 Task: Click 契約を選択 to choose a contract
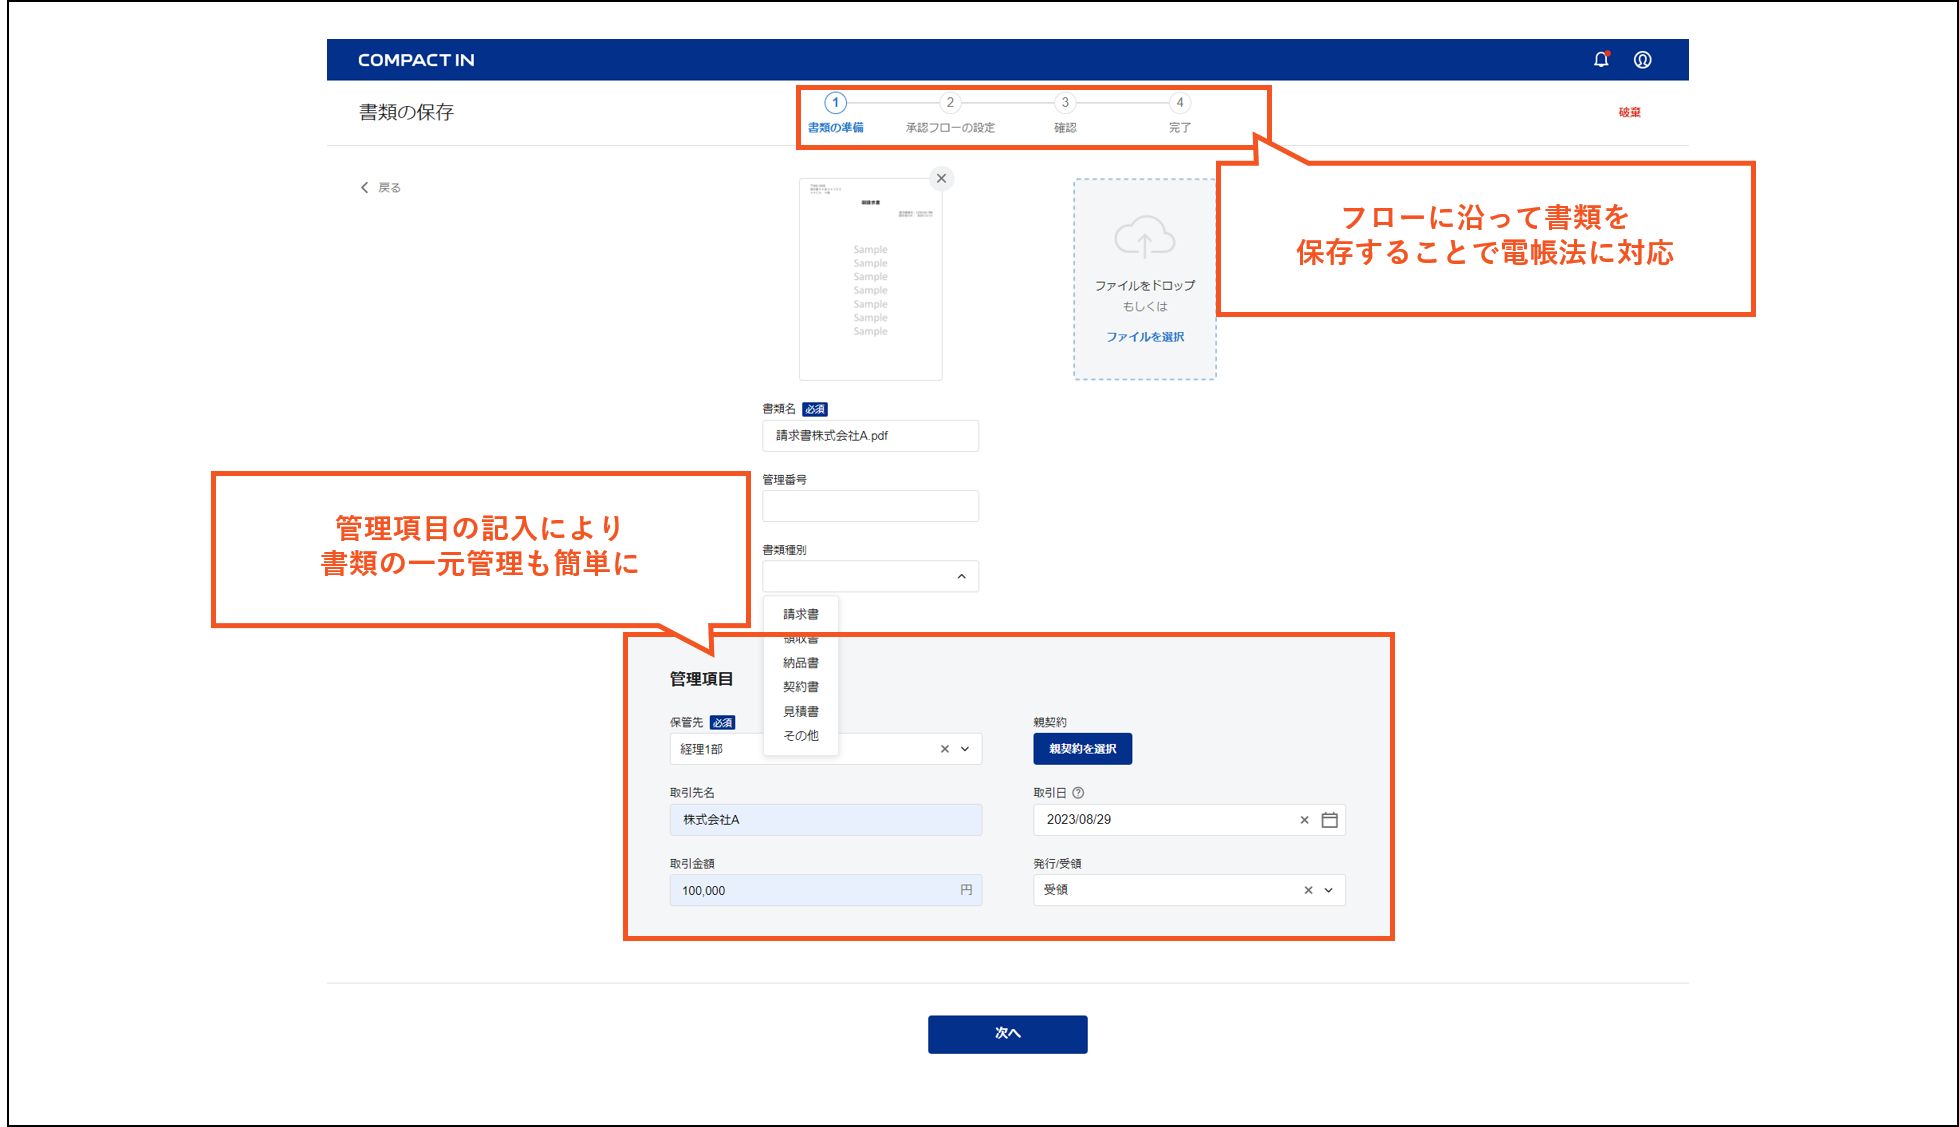(x=1083, y=749)
